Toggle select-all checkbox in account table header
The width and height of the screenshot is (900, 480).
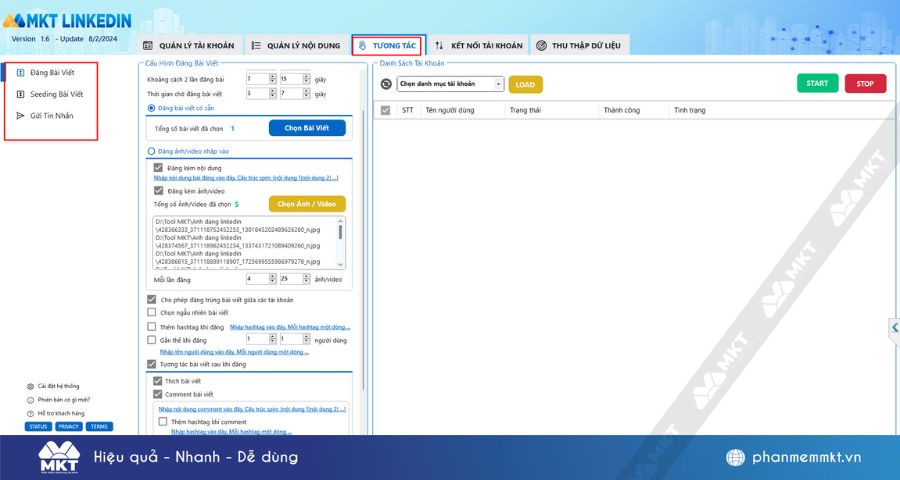pos(386,110)
